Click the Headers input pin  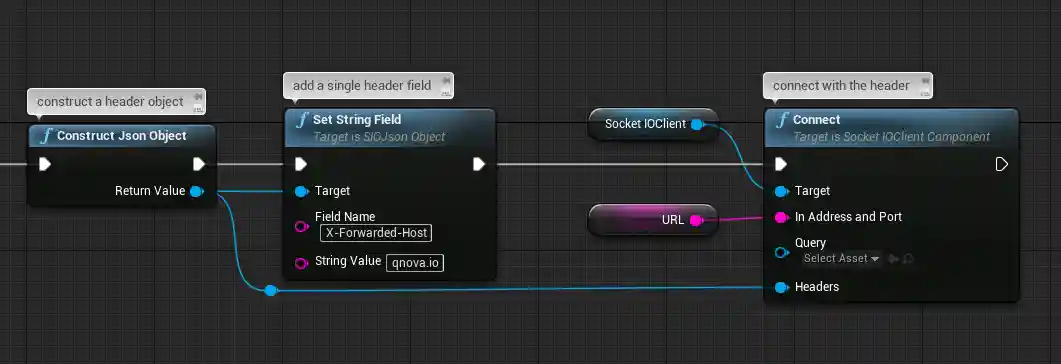pos(782,288)
